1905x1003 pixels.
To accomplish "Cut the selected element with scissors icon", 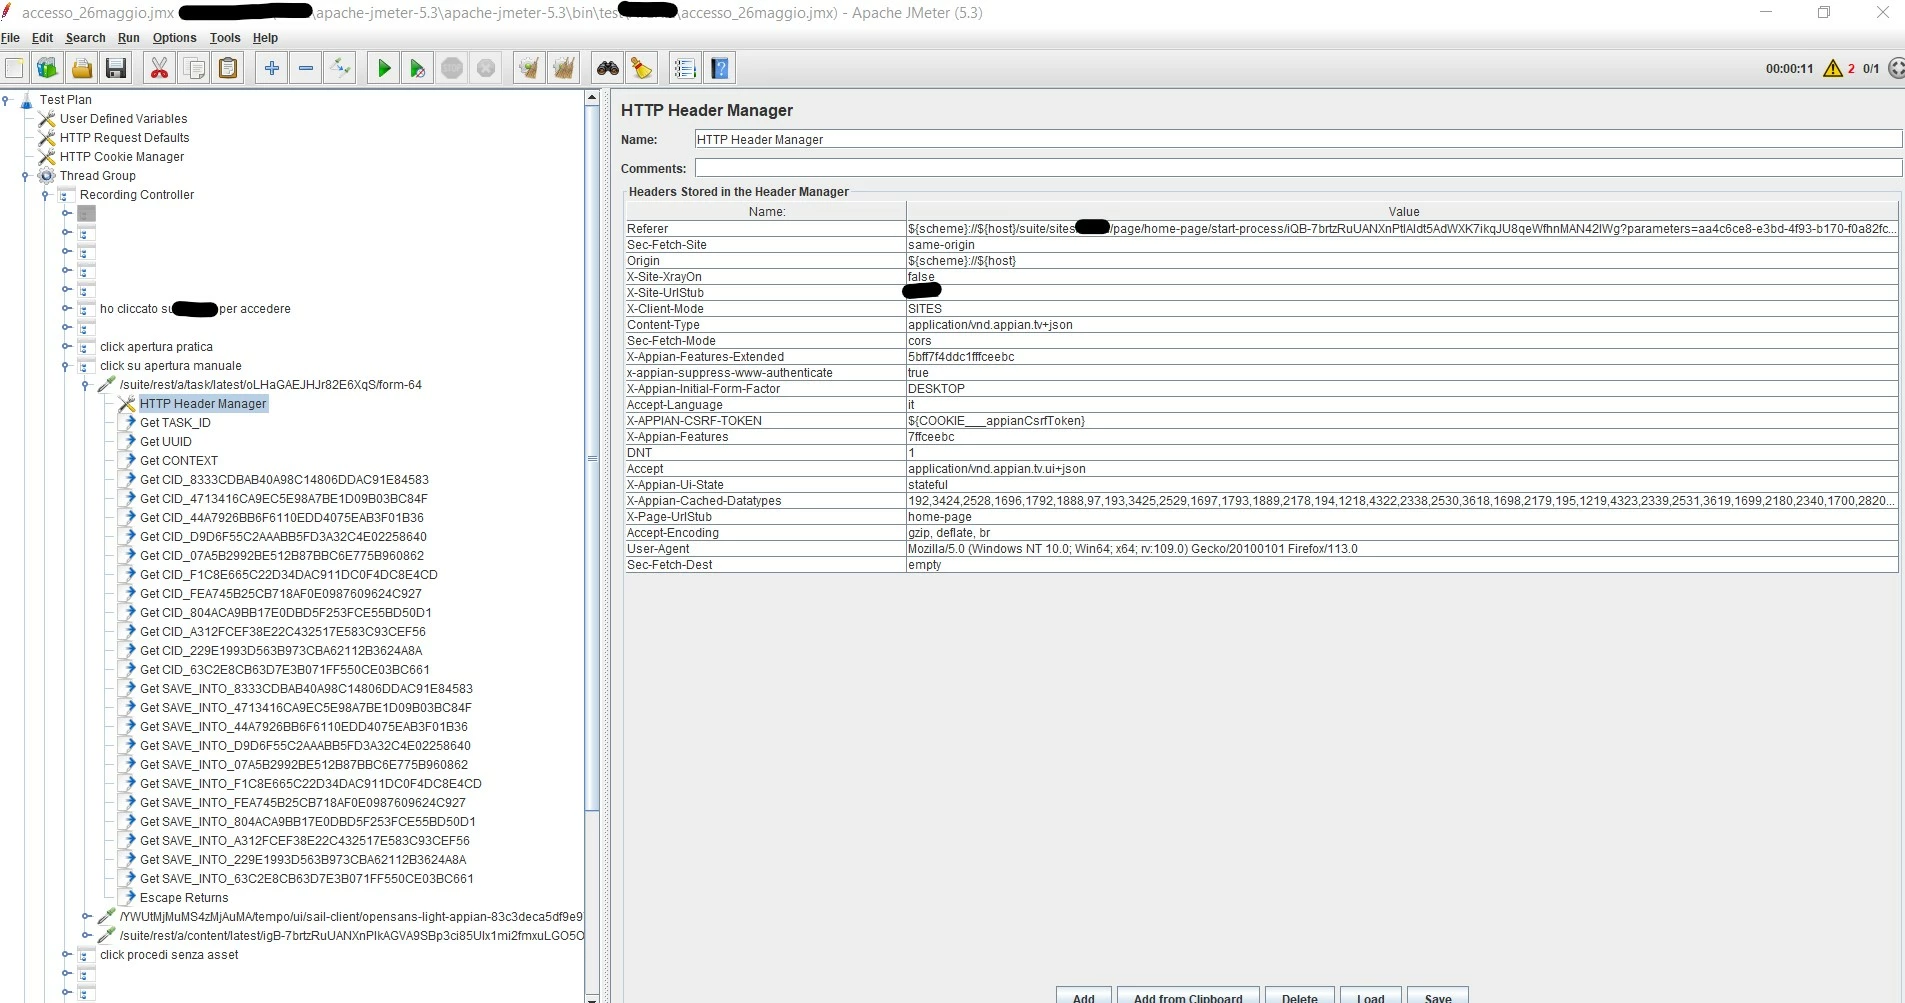I will click(x=159, y=68).
